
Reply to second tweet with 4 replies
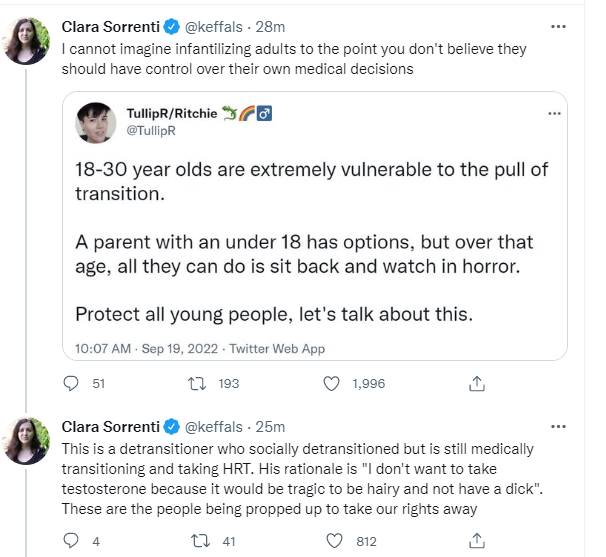pos(71,541)
